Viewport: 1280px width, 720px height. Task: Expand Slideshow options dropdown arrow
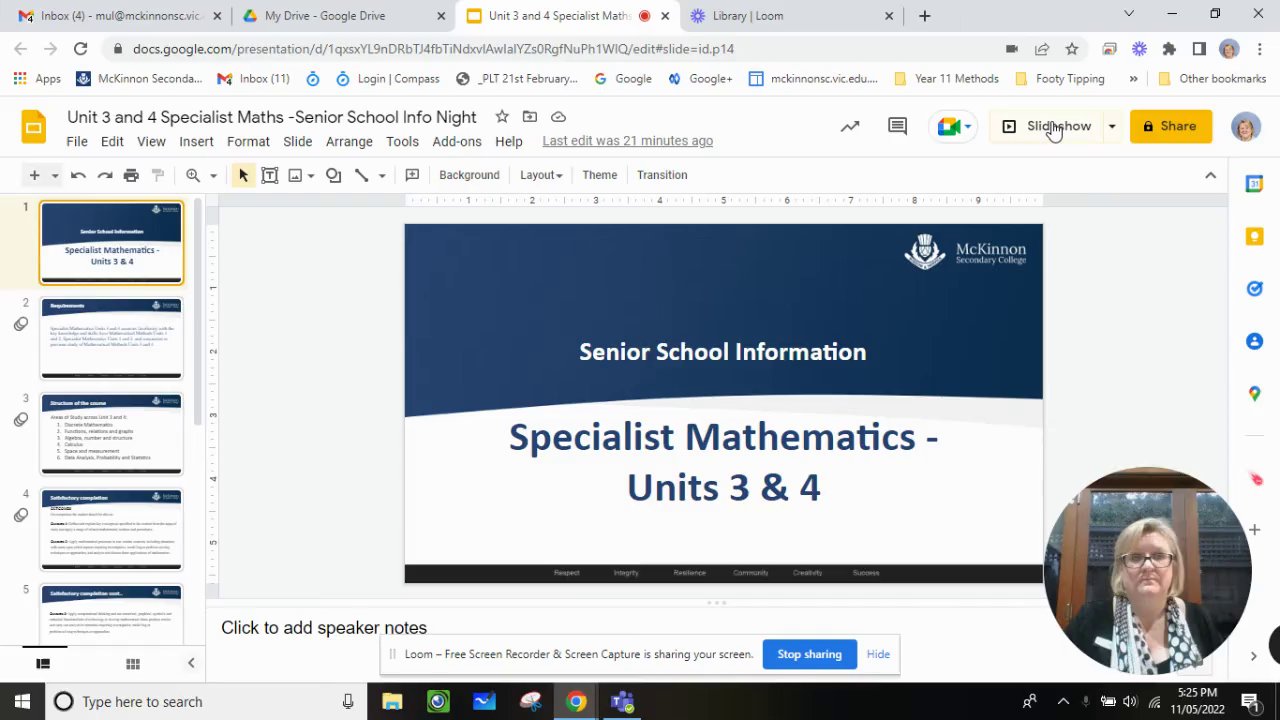click(x=1111, y=126)
